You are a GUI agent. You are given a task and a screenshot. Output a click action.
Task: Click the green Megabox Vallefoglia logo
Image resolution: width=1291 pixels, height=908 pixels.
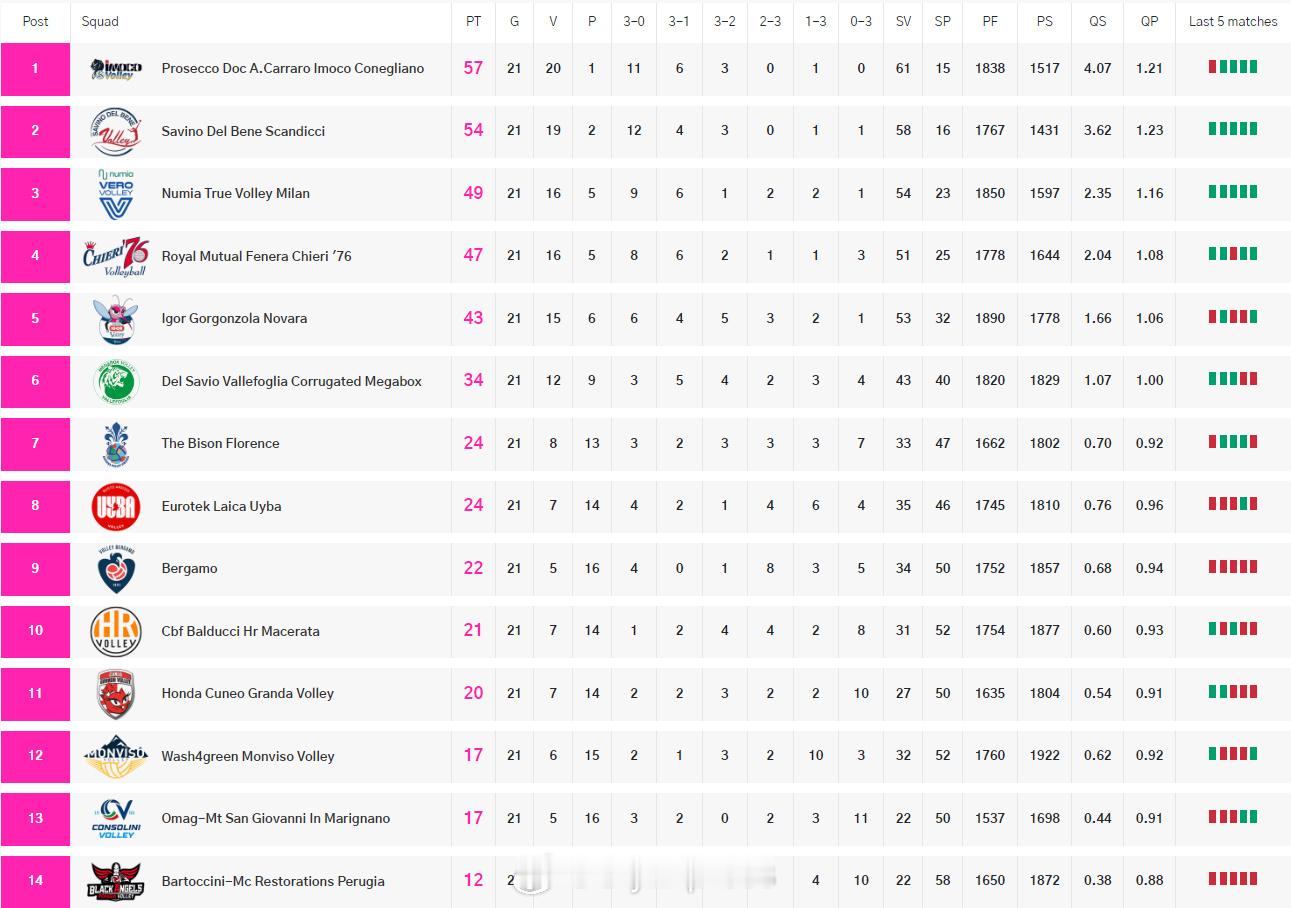tap(116, 381)
